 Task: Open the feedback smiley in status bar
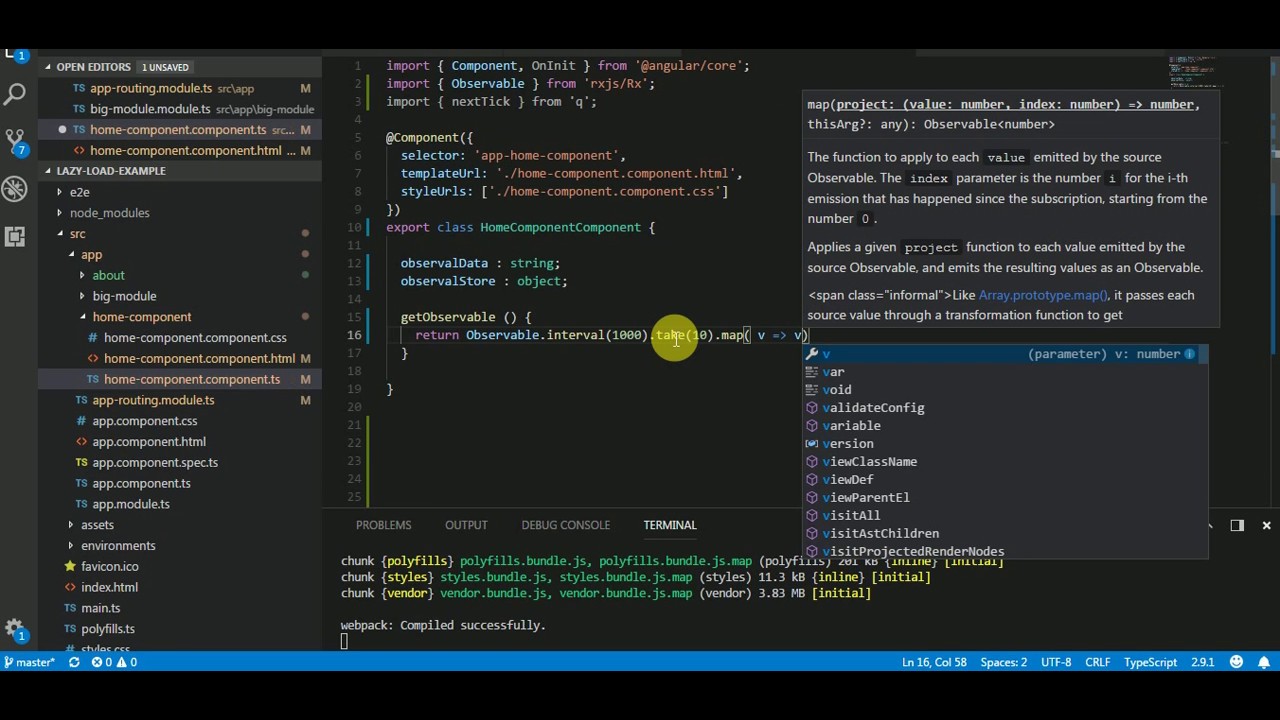coord(1237,662)
